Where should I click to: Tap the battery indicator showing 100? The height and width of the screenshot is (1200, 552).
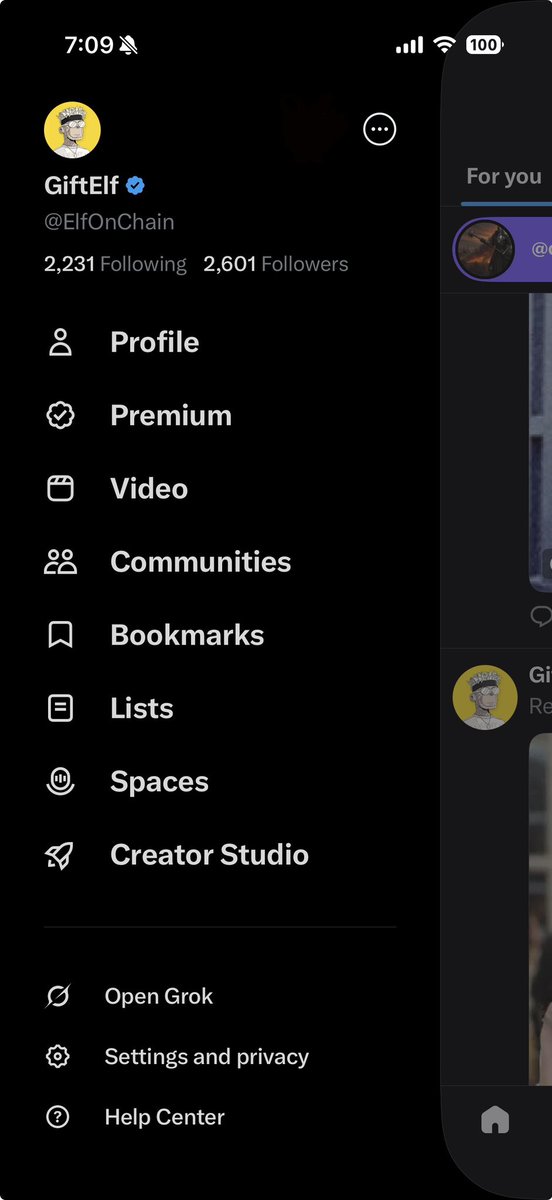click(485, 45)
